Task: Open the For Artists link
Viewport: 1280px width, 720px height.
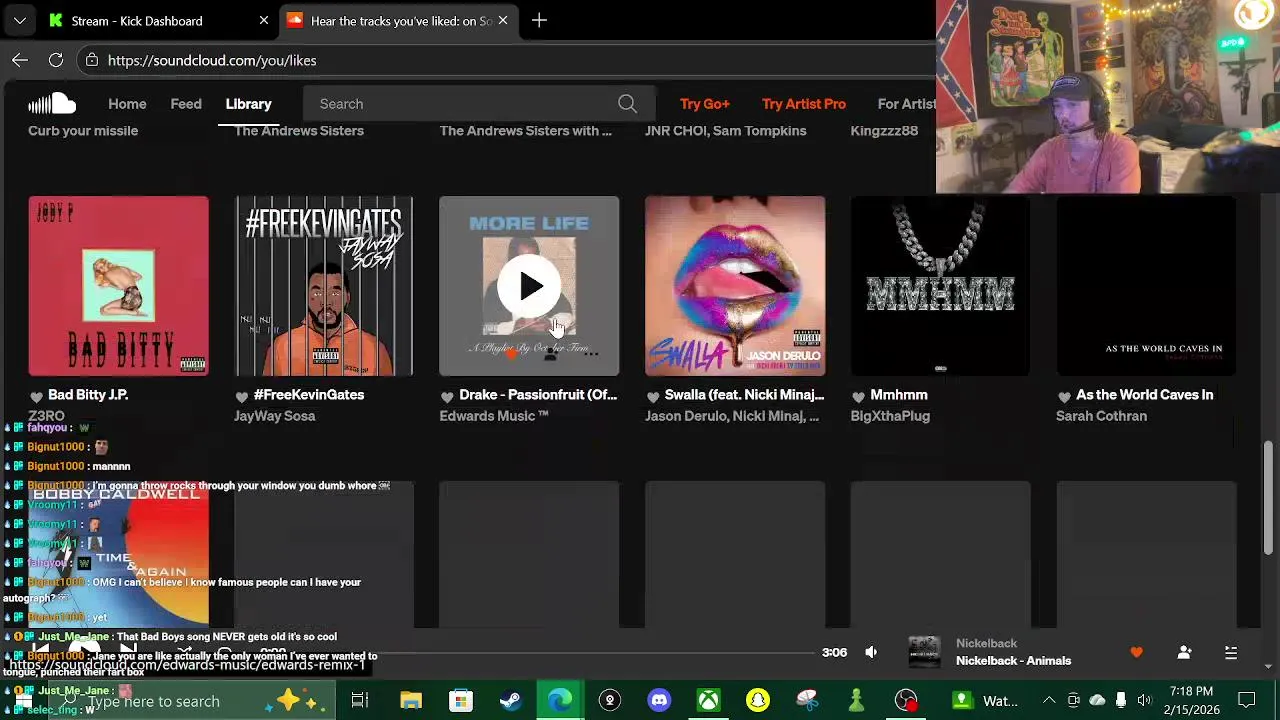Action: (907, 104)
